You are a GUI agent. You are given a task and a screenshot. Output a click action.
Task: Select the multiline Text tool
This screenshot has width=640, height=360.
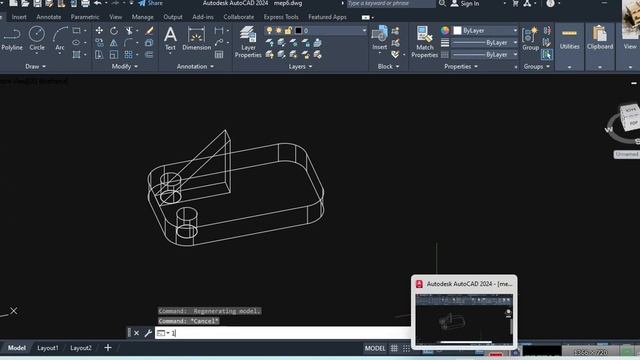click(170, 38)
